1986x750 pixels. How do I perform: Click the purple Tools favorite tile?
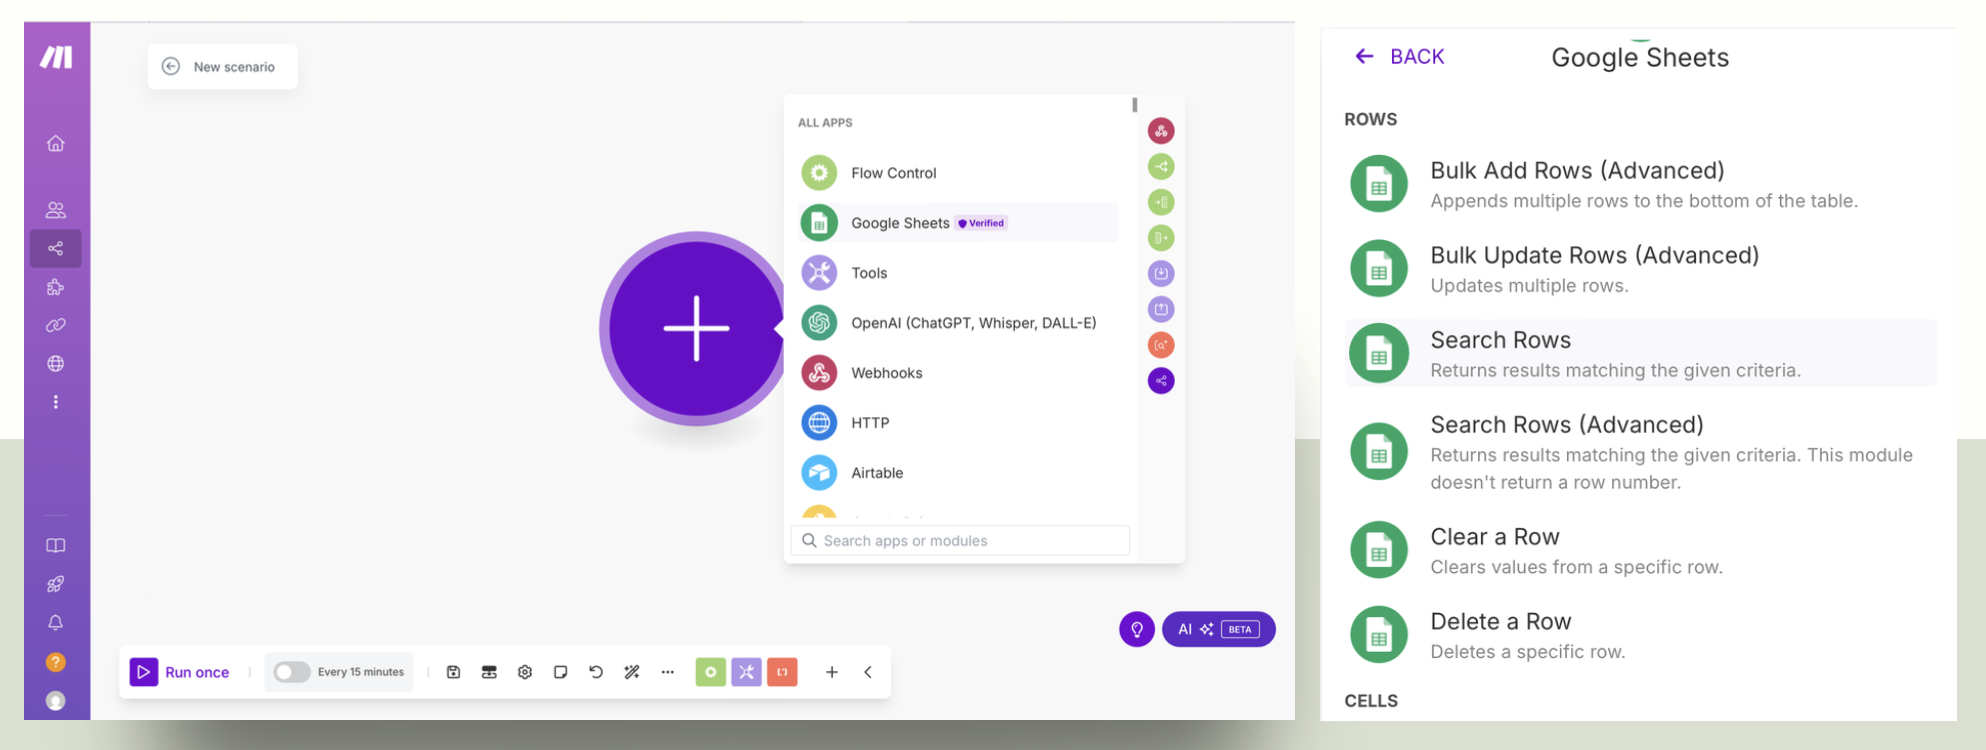tap(747, 672)
